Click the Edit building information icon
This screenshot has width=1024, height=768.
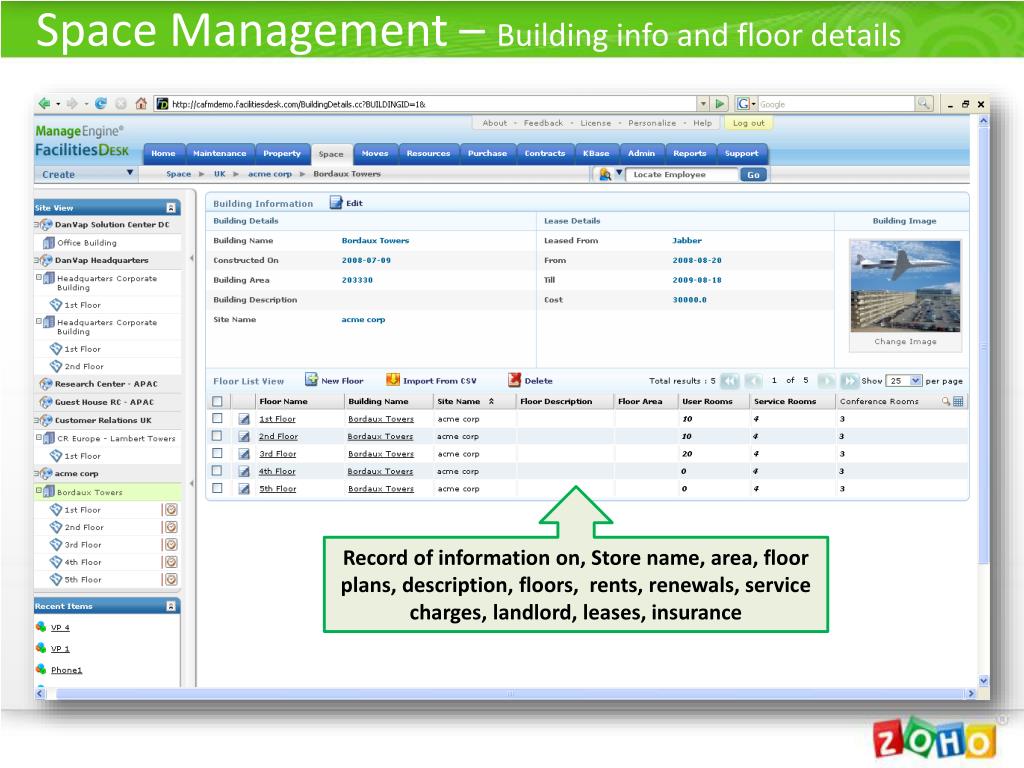[x=336, y=202]
